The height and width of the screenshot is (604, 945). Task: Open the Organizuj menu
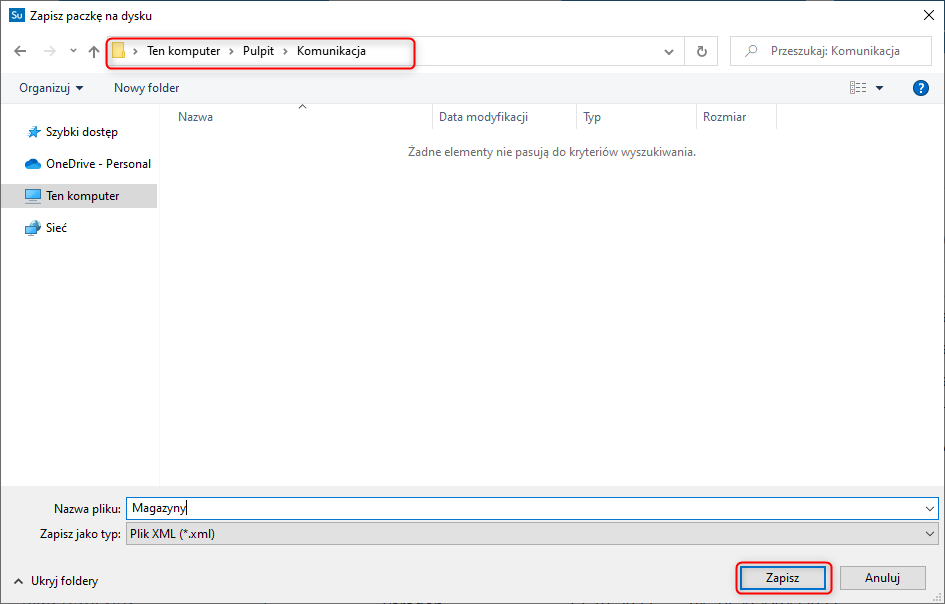(51, 88)
